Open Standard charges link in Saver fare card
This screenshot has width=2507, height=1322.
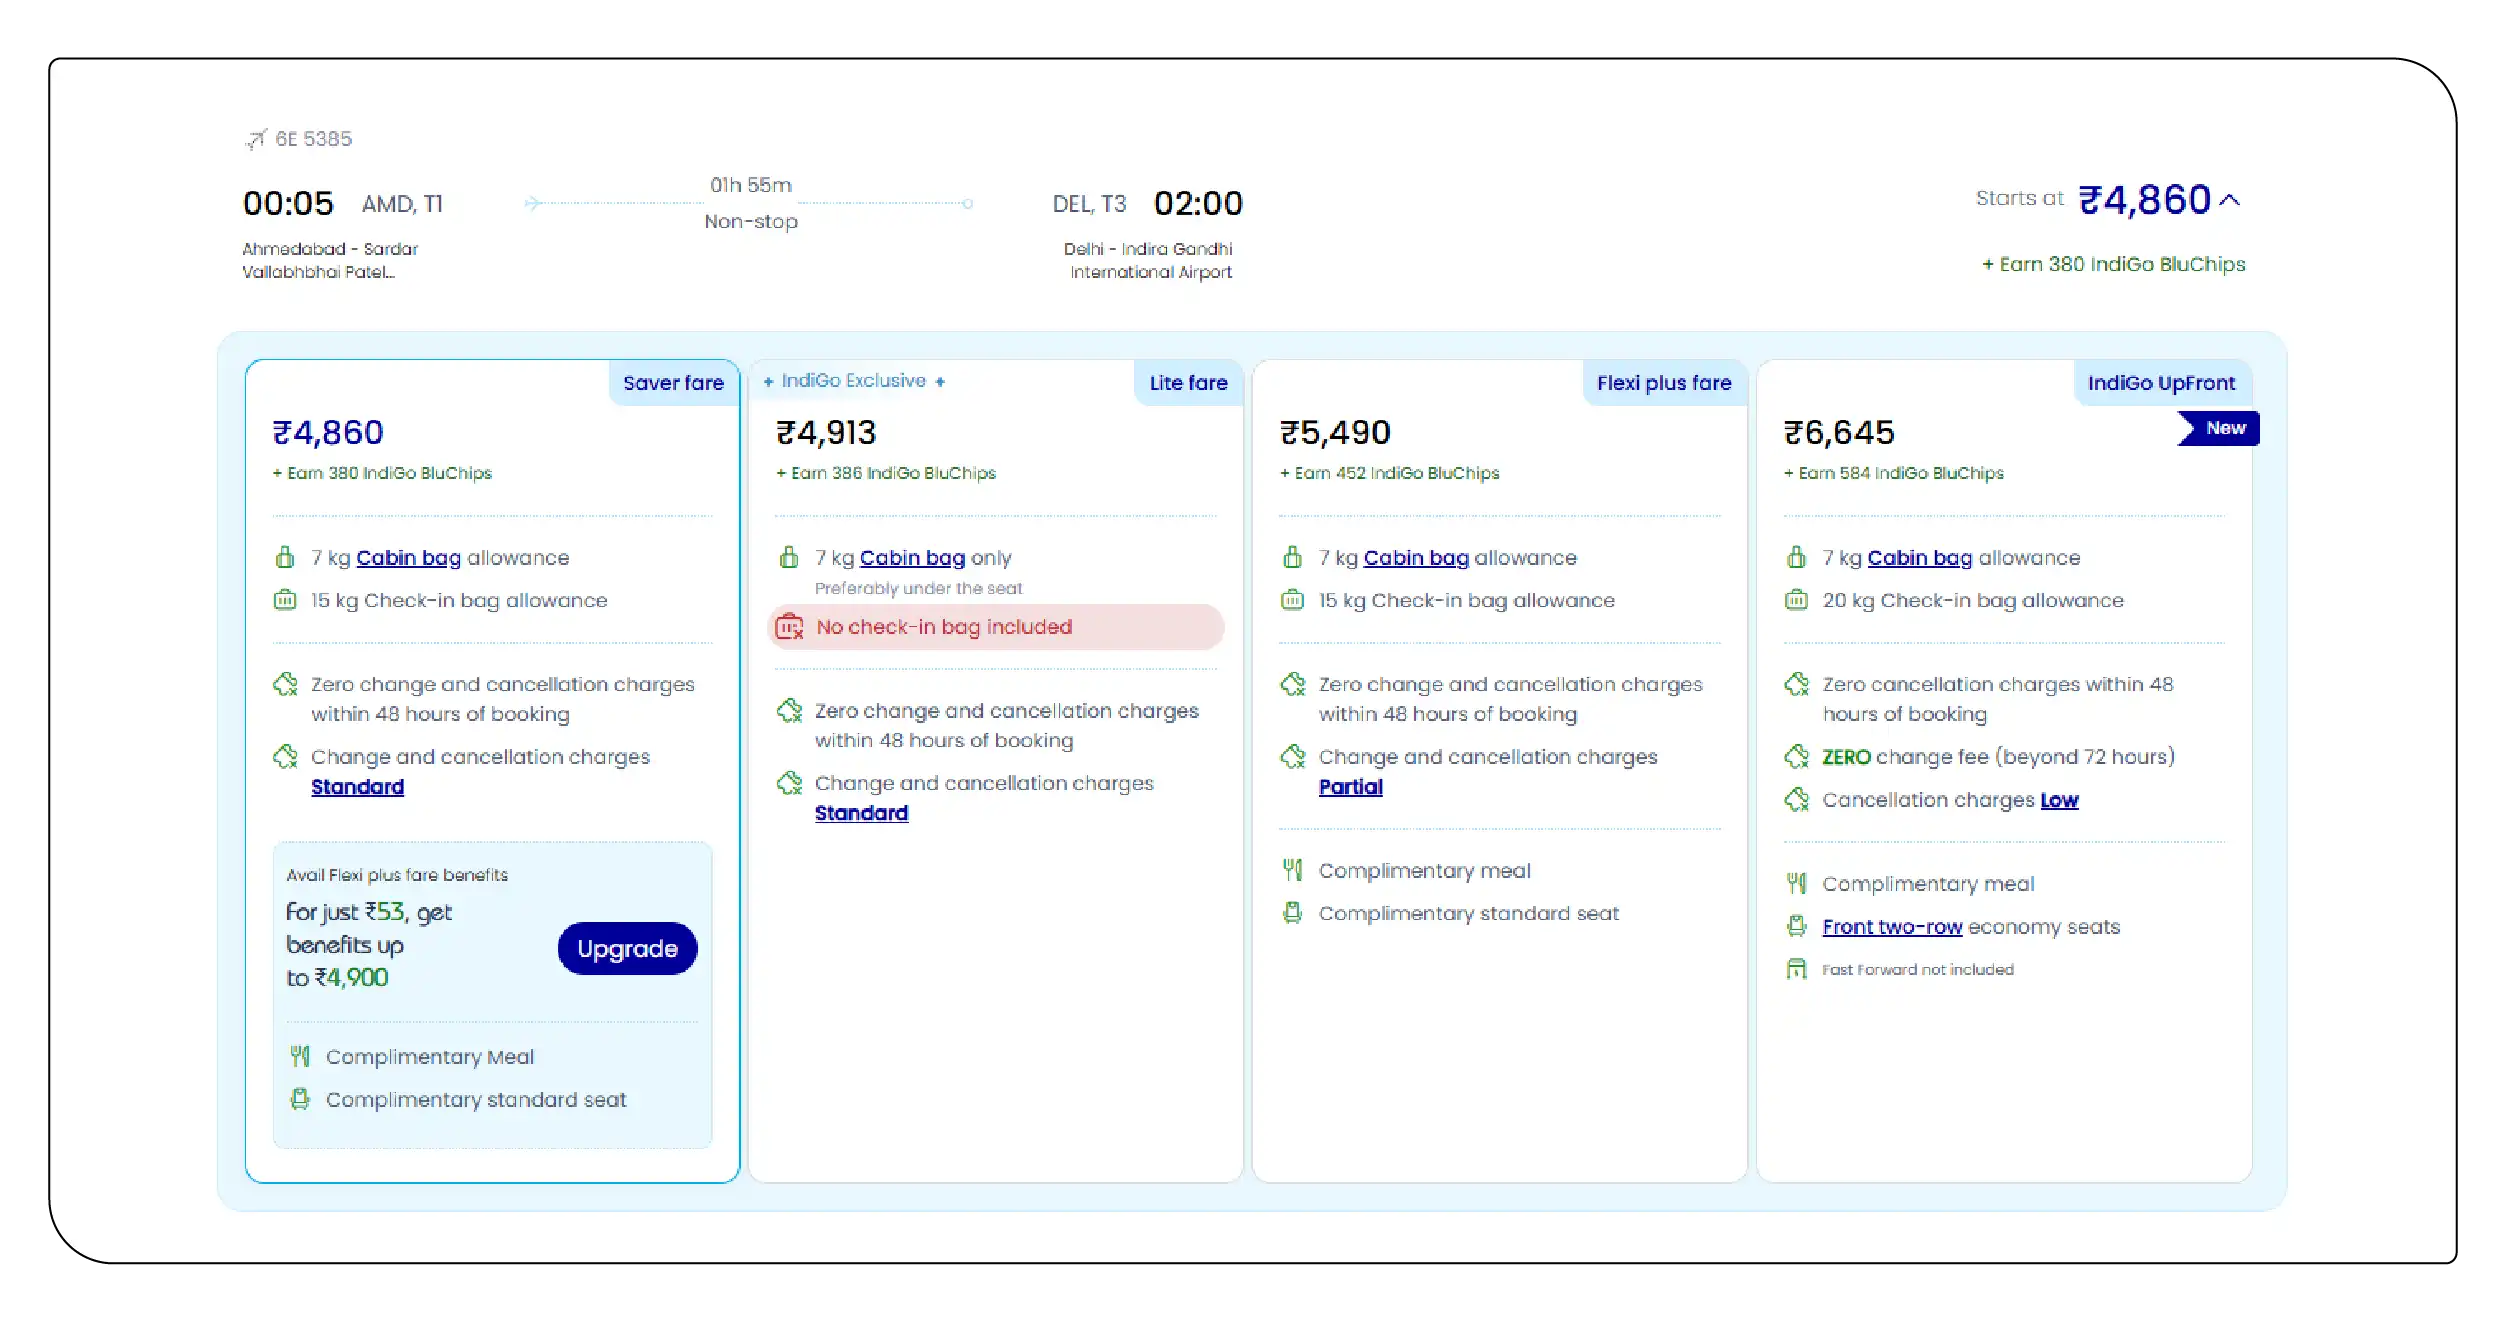tap(357, 787)
